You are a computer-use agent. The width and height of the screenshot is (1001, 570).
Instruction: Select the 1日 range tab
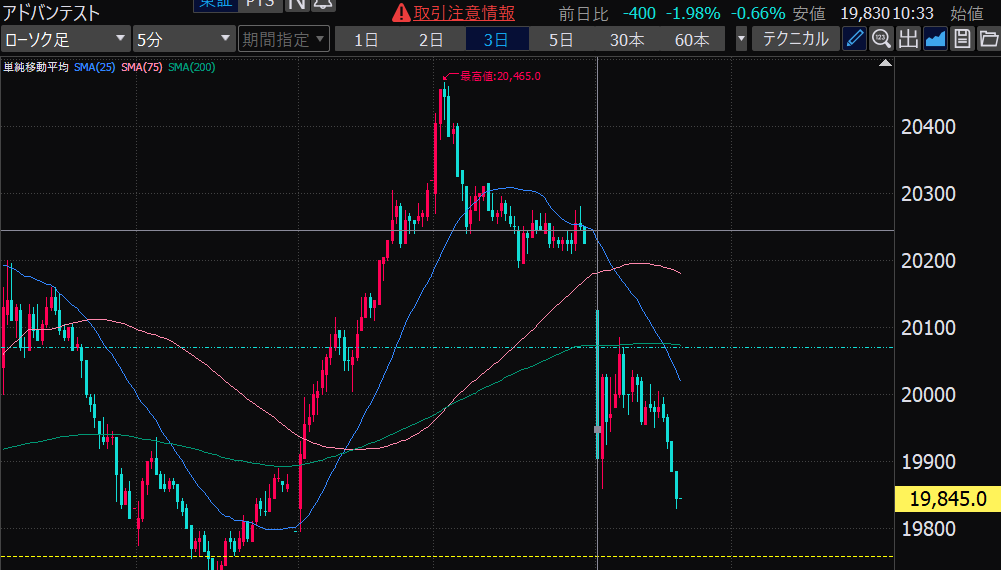(366, 40)
